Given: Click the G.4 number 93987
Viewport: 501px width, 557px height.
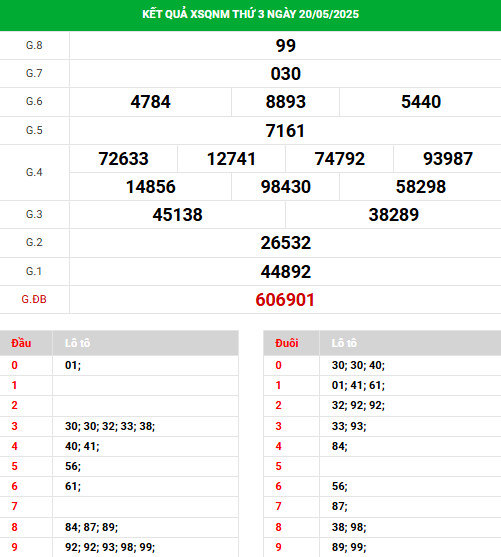Looking at the screenshot, I should tap(448, 159).
